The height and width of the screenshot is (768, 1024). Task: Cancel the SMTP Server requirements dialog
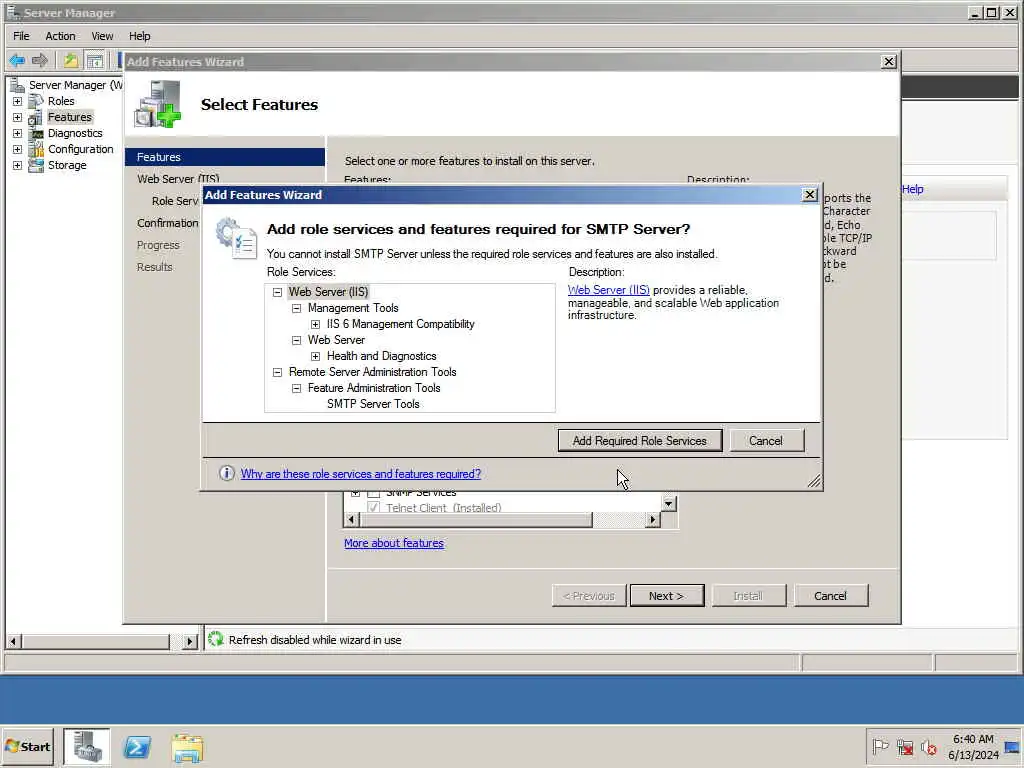766,441
